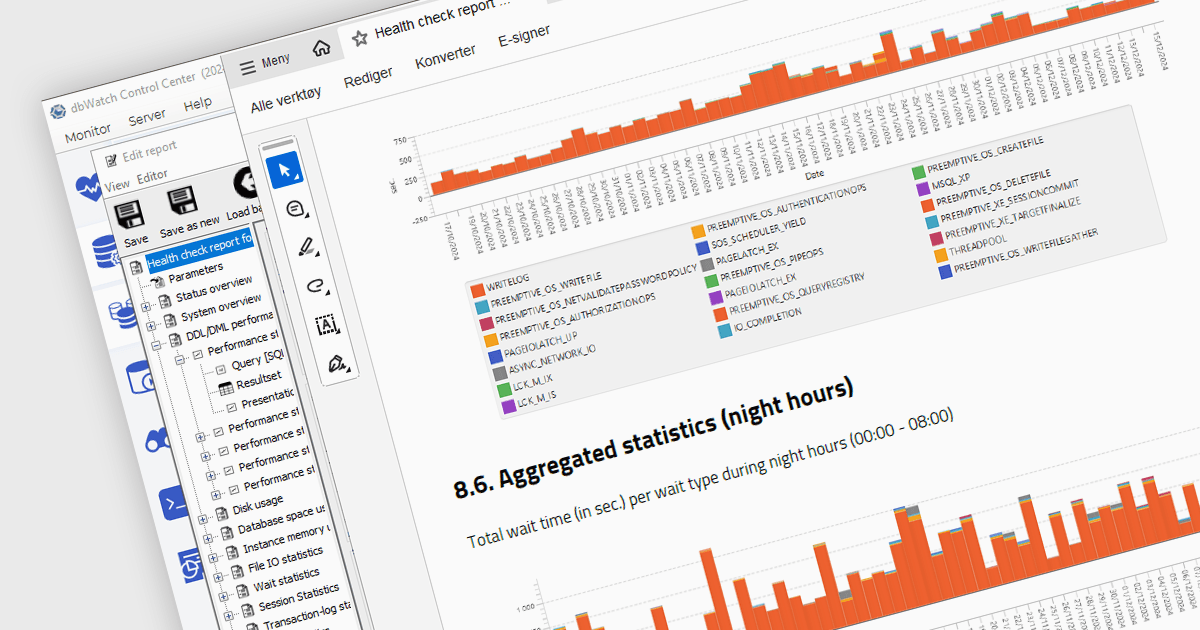Click the dbWatch Control Center logo icon
This screenshot has height=630, width=1200.
point(56,110)
